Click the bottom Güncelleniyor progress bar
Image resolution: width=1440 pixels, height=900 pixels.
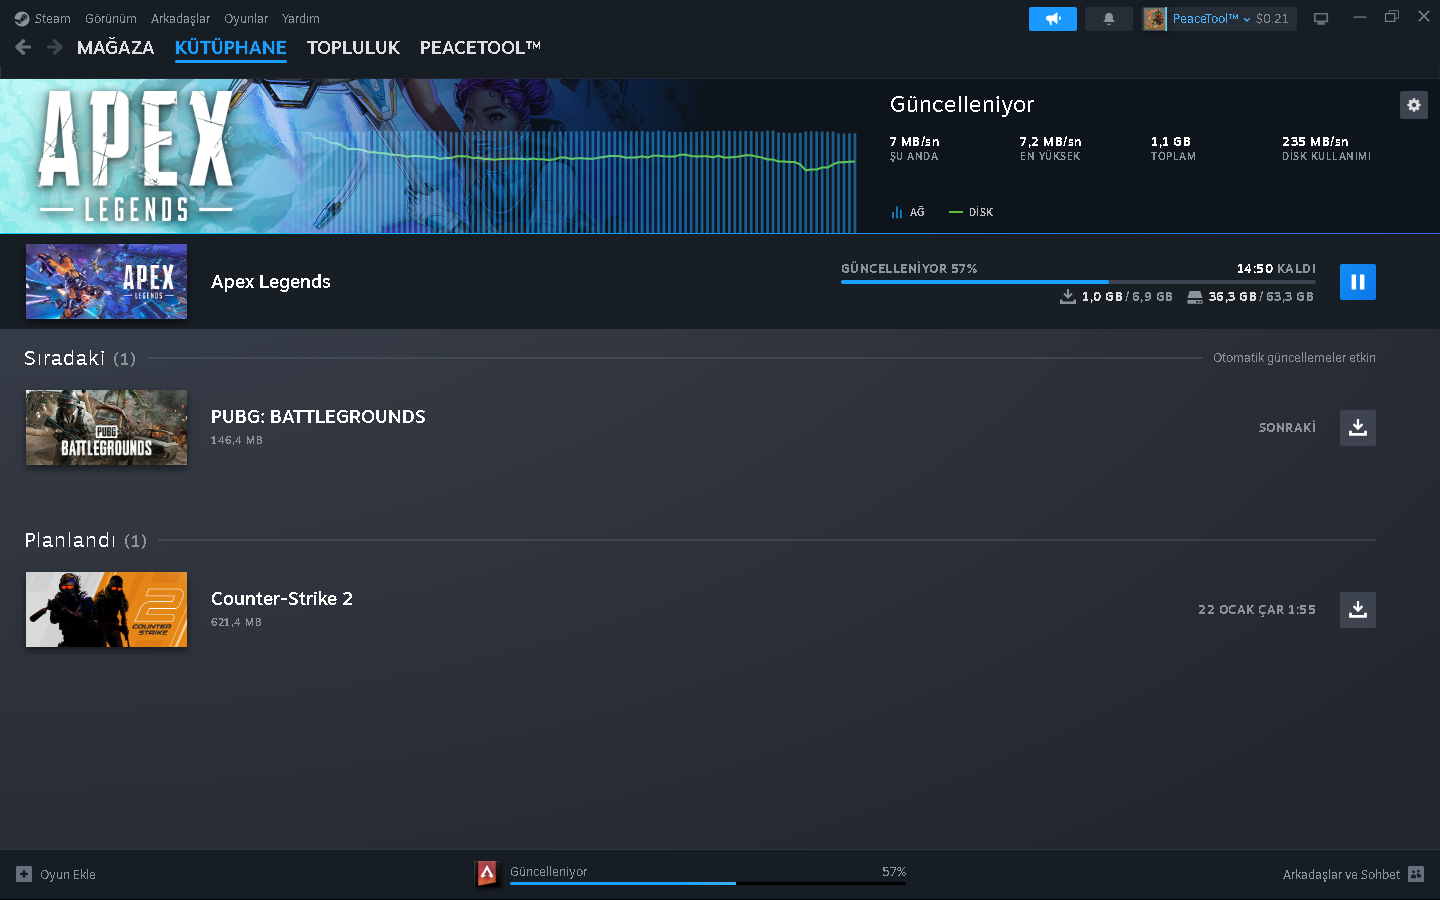[708, 883]
